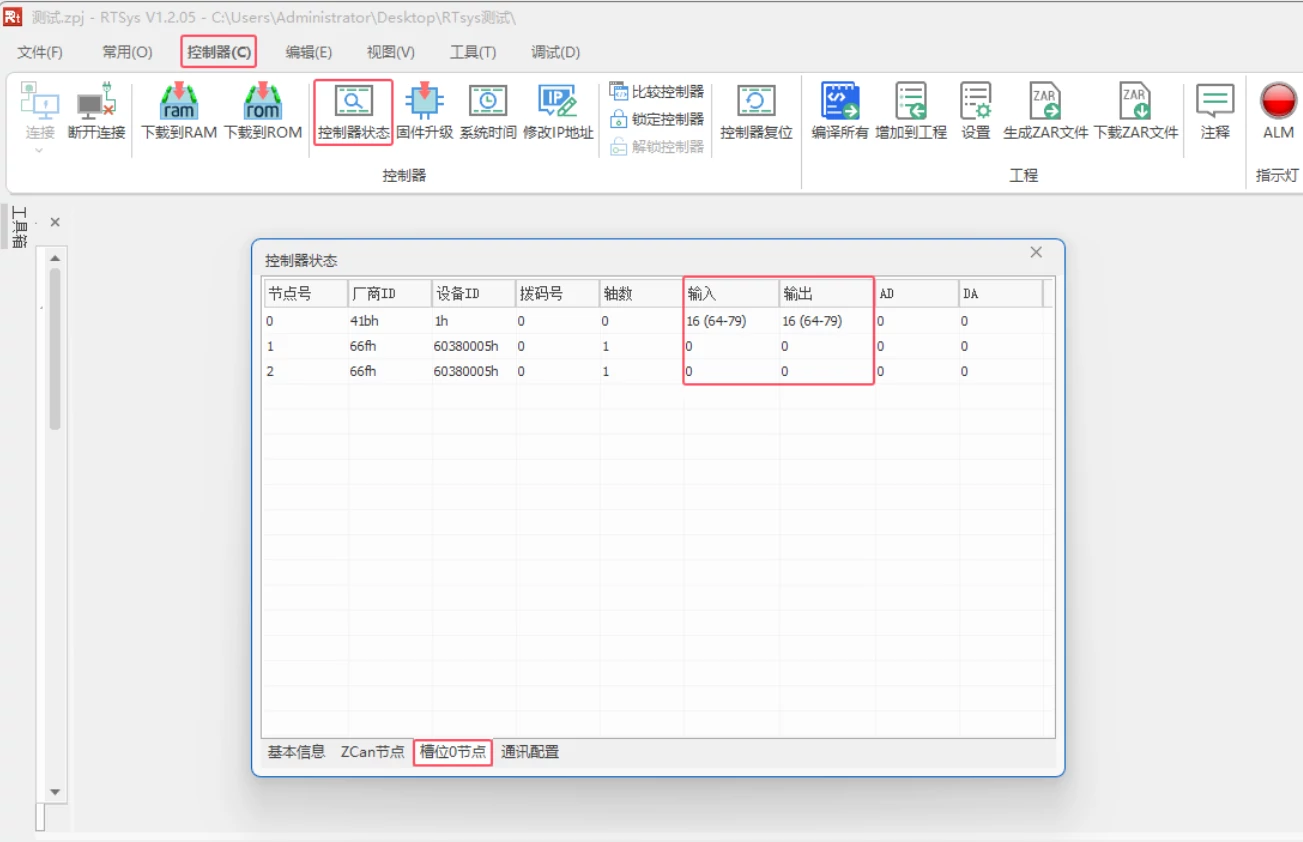Click the 下载到ROM icon
Viewport: 1303px width, 842px height.
coord(260,112)
